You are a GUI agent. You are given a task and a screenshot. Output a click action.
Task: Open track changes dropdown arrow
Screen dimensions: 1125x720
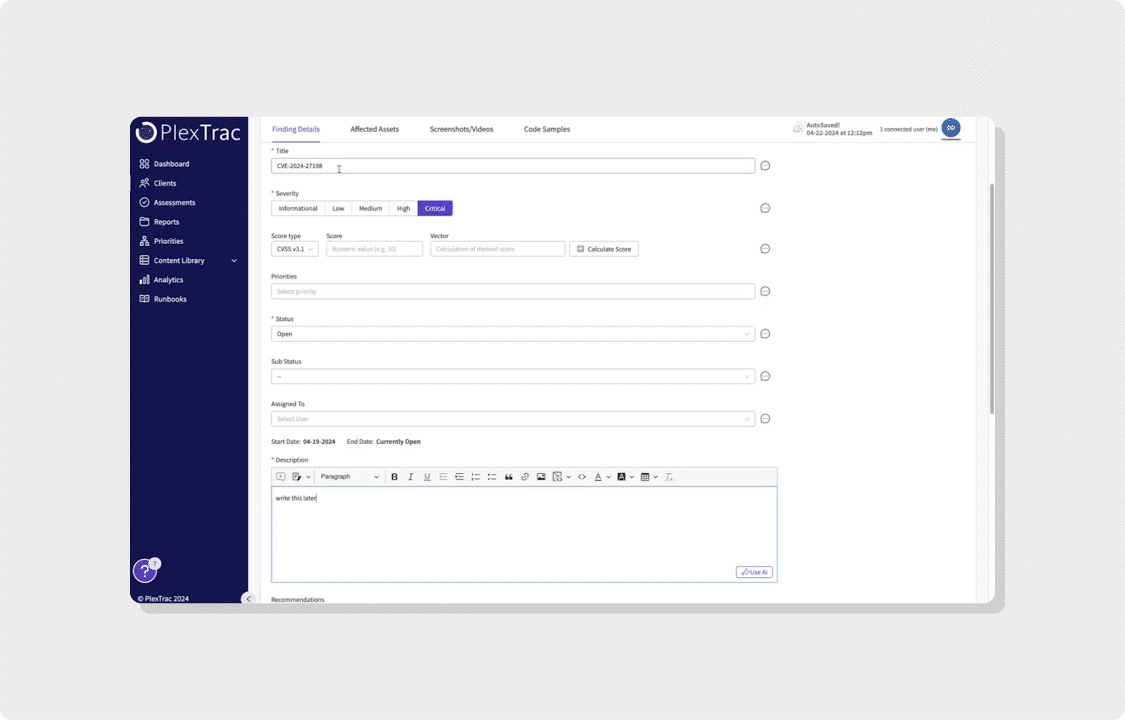[x=309, y=477]
